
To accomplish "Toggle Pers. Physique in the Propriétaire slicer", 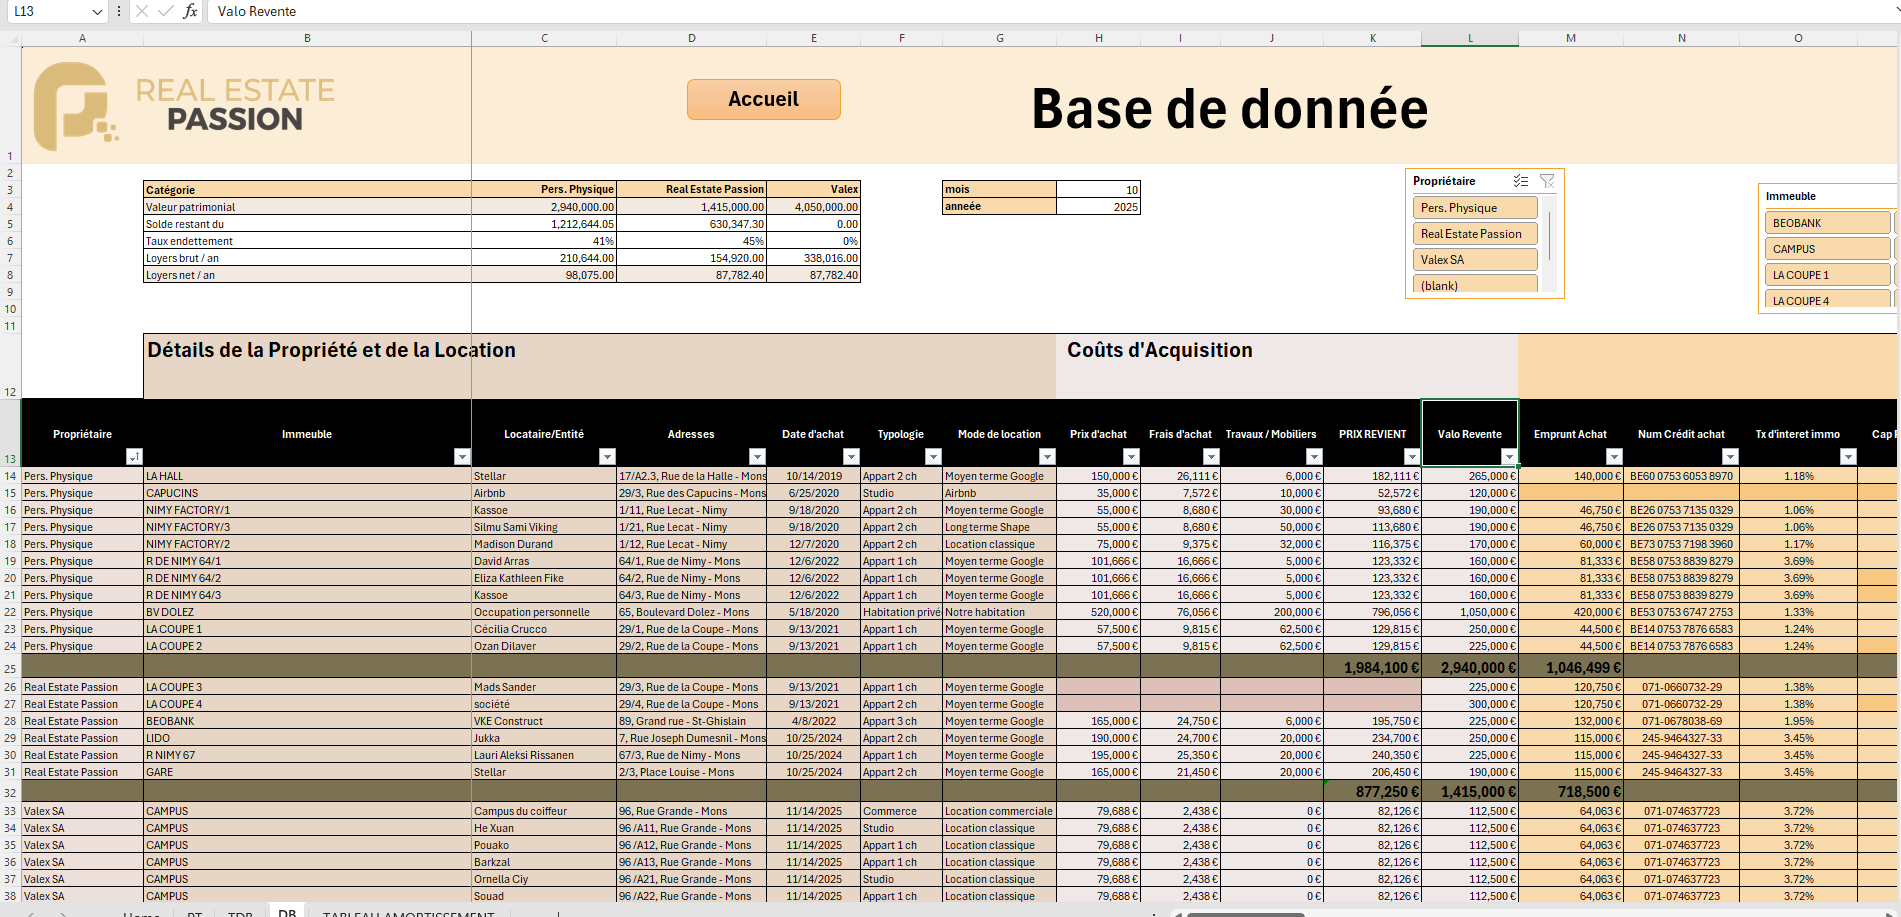I will tap(1475, 208).
